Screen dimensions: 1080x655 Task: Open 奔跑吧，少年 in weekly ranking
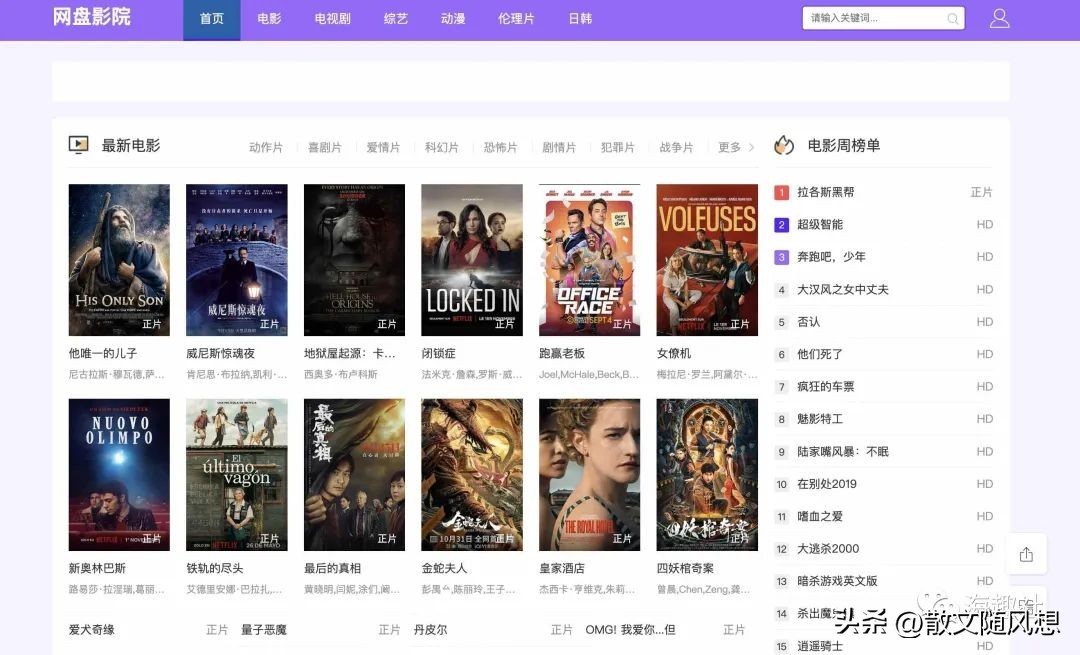[831, 257]
